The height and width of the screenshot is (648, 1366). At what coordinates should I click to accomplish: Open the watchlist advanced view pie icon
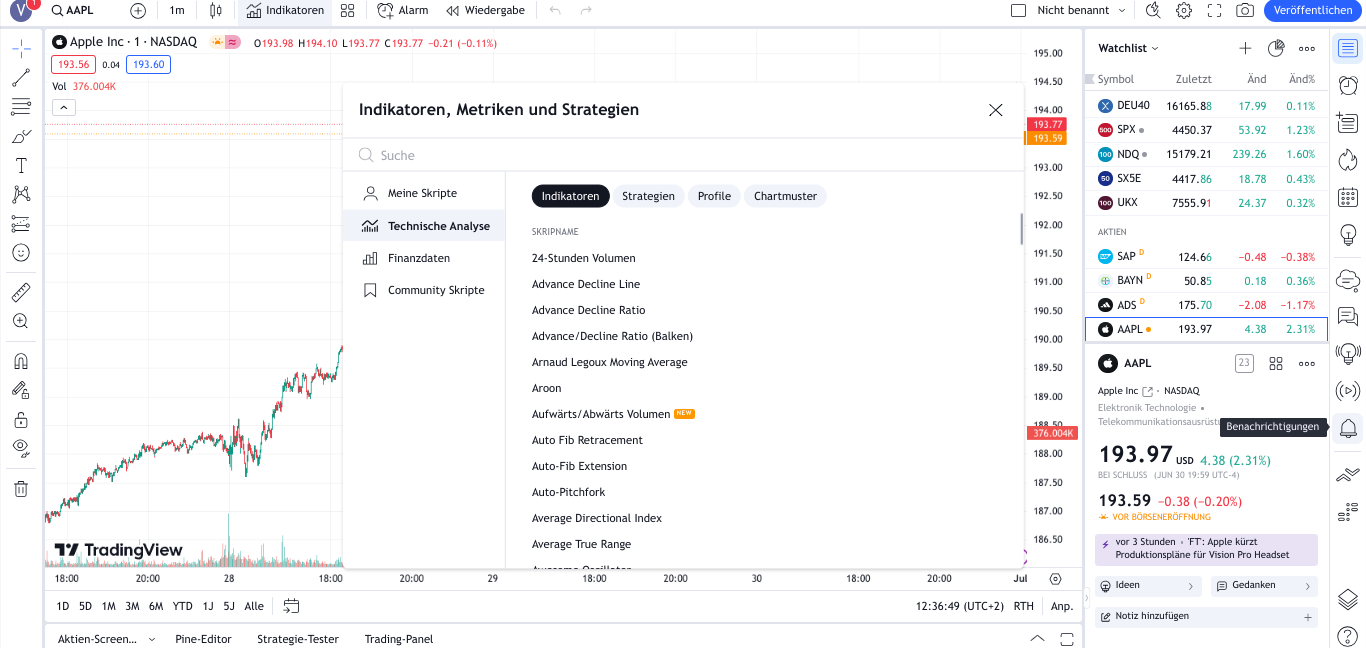pyautogui.click(x=1276, y=48)
